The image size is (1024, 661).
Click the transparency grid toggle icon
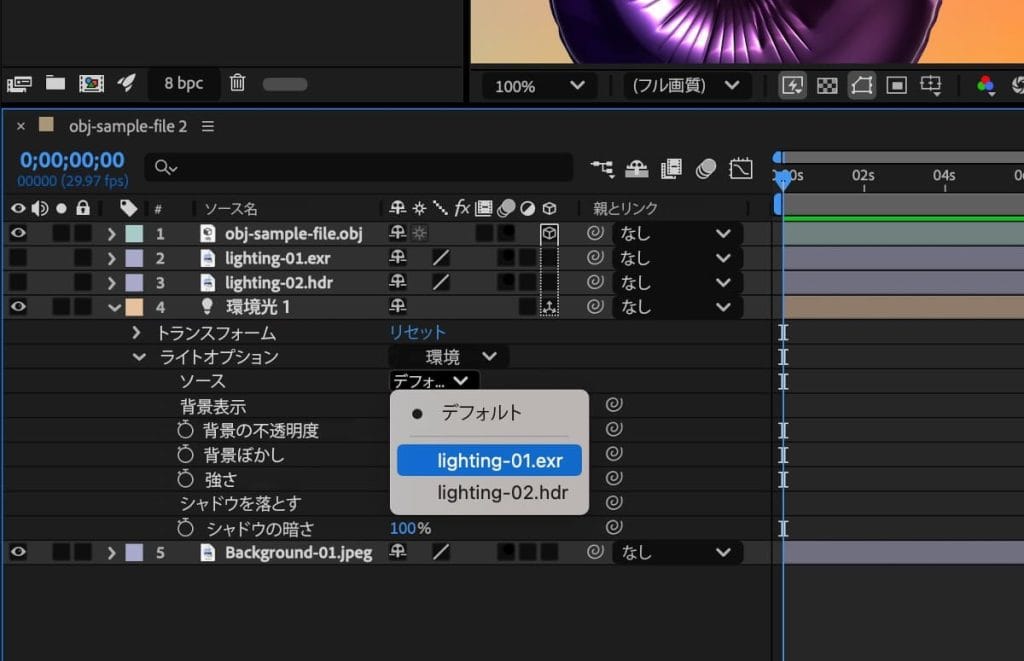(826, 86)
